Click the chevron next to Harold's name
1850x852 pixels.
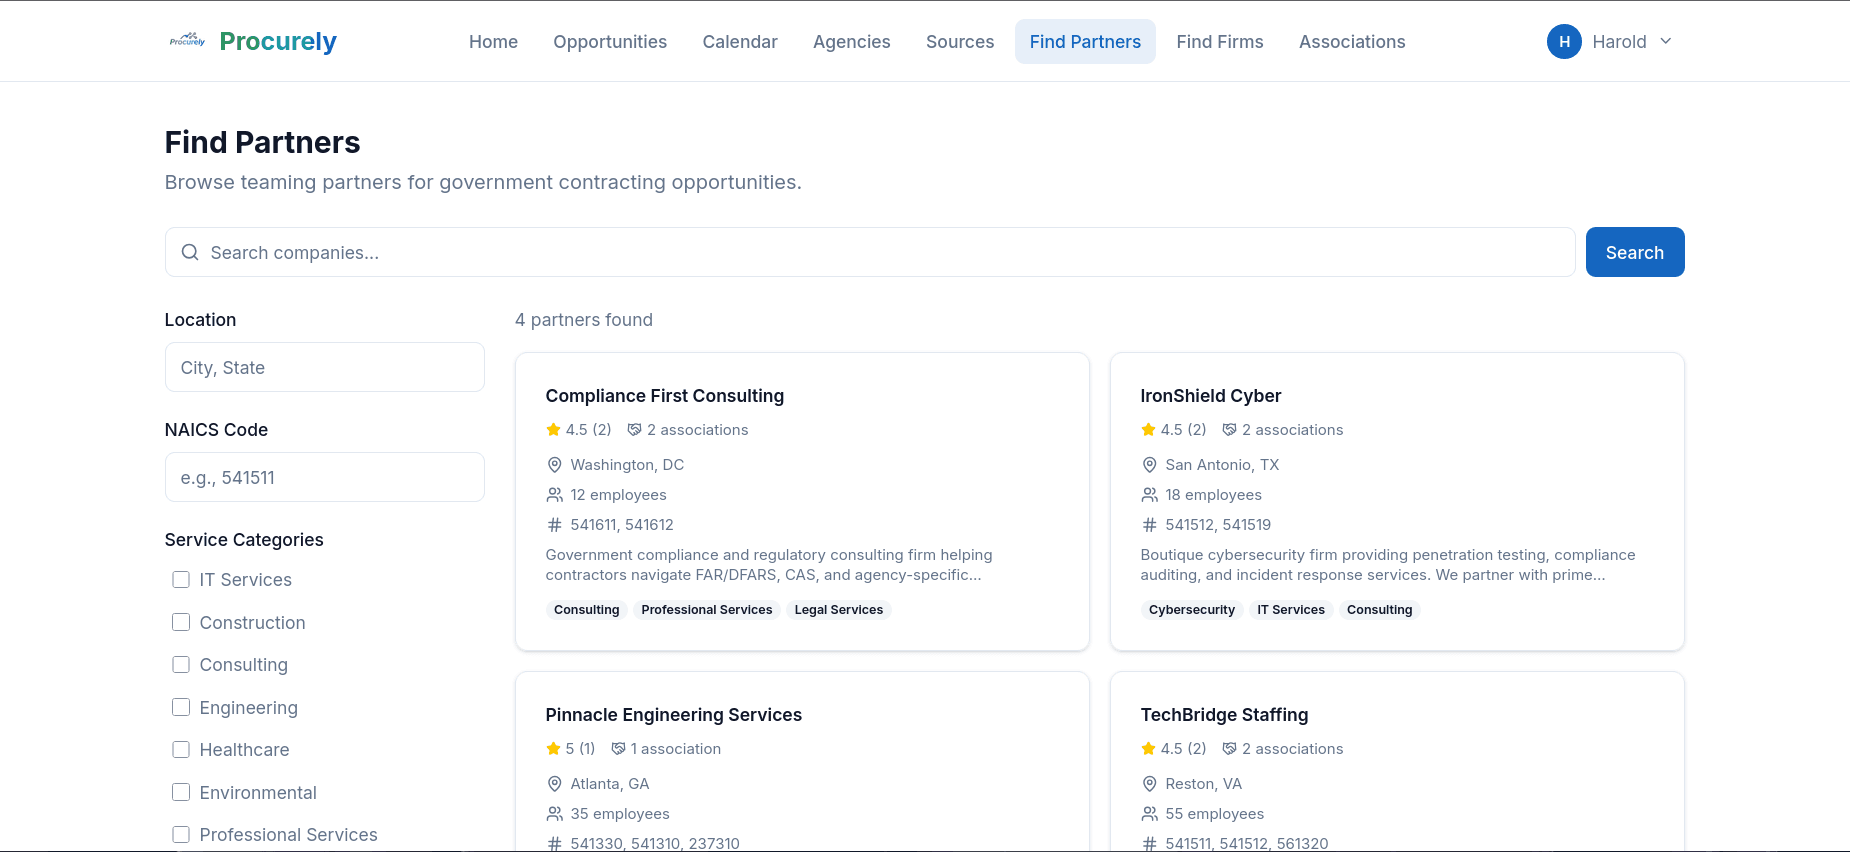(1666, 41)
